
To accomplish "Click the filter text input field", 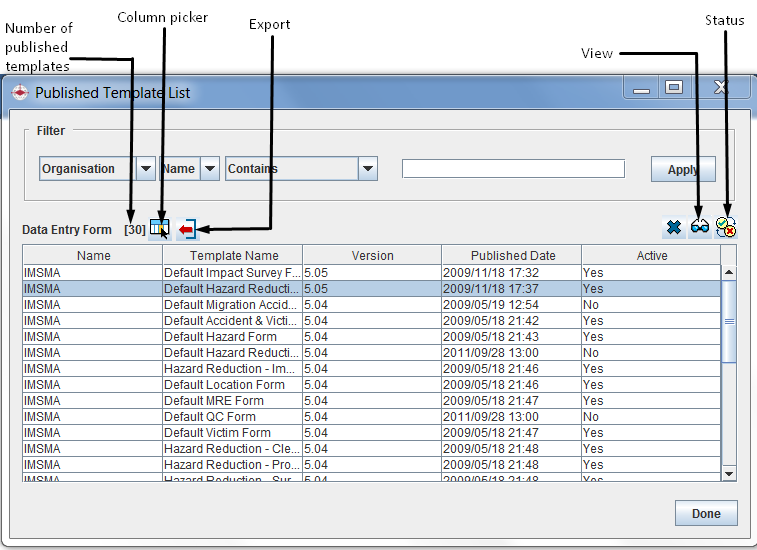I will (x=513, y=169).
